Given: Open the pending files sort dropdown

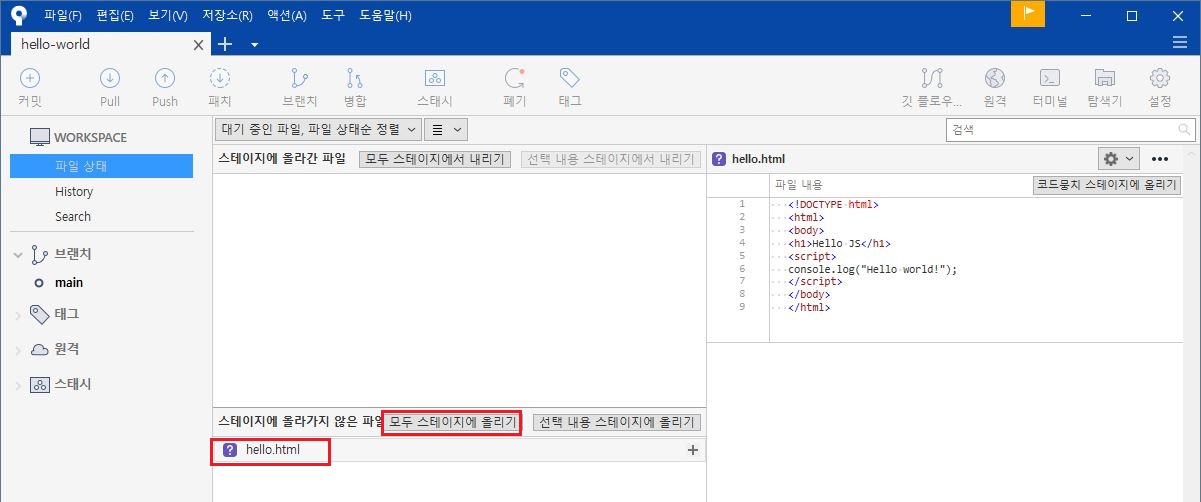Looking at the screenshot, I should pyautogui.click(x=317, y=129).
